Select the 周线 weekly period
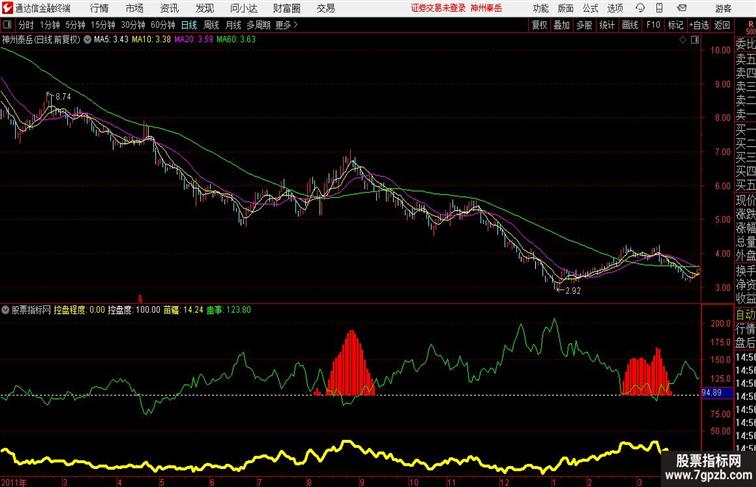The image size is (756, 487). 211,25
